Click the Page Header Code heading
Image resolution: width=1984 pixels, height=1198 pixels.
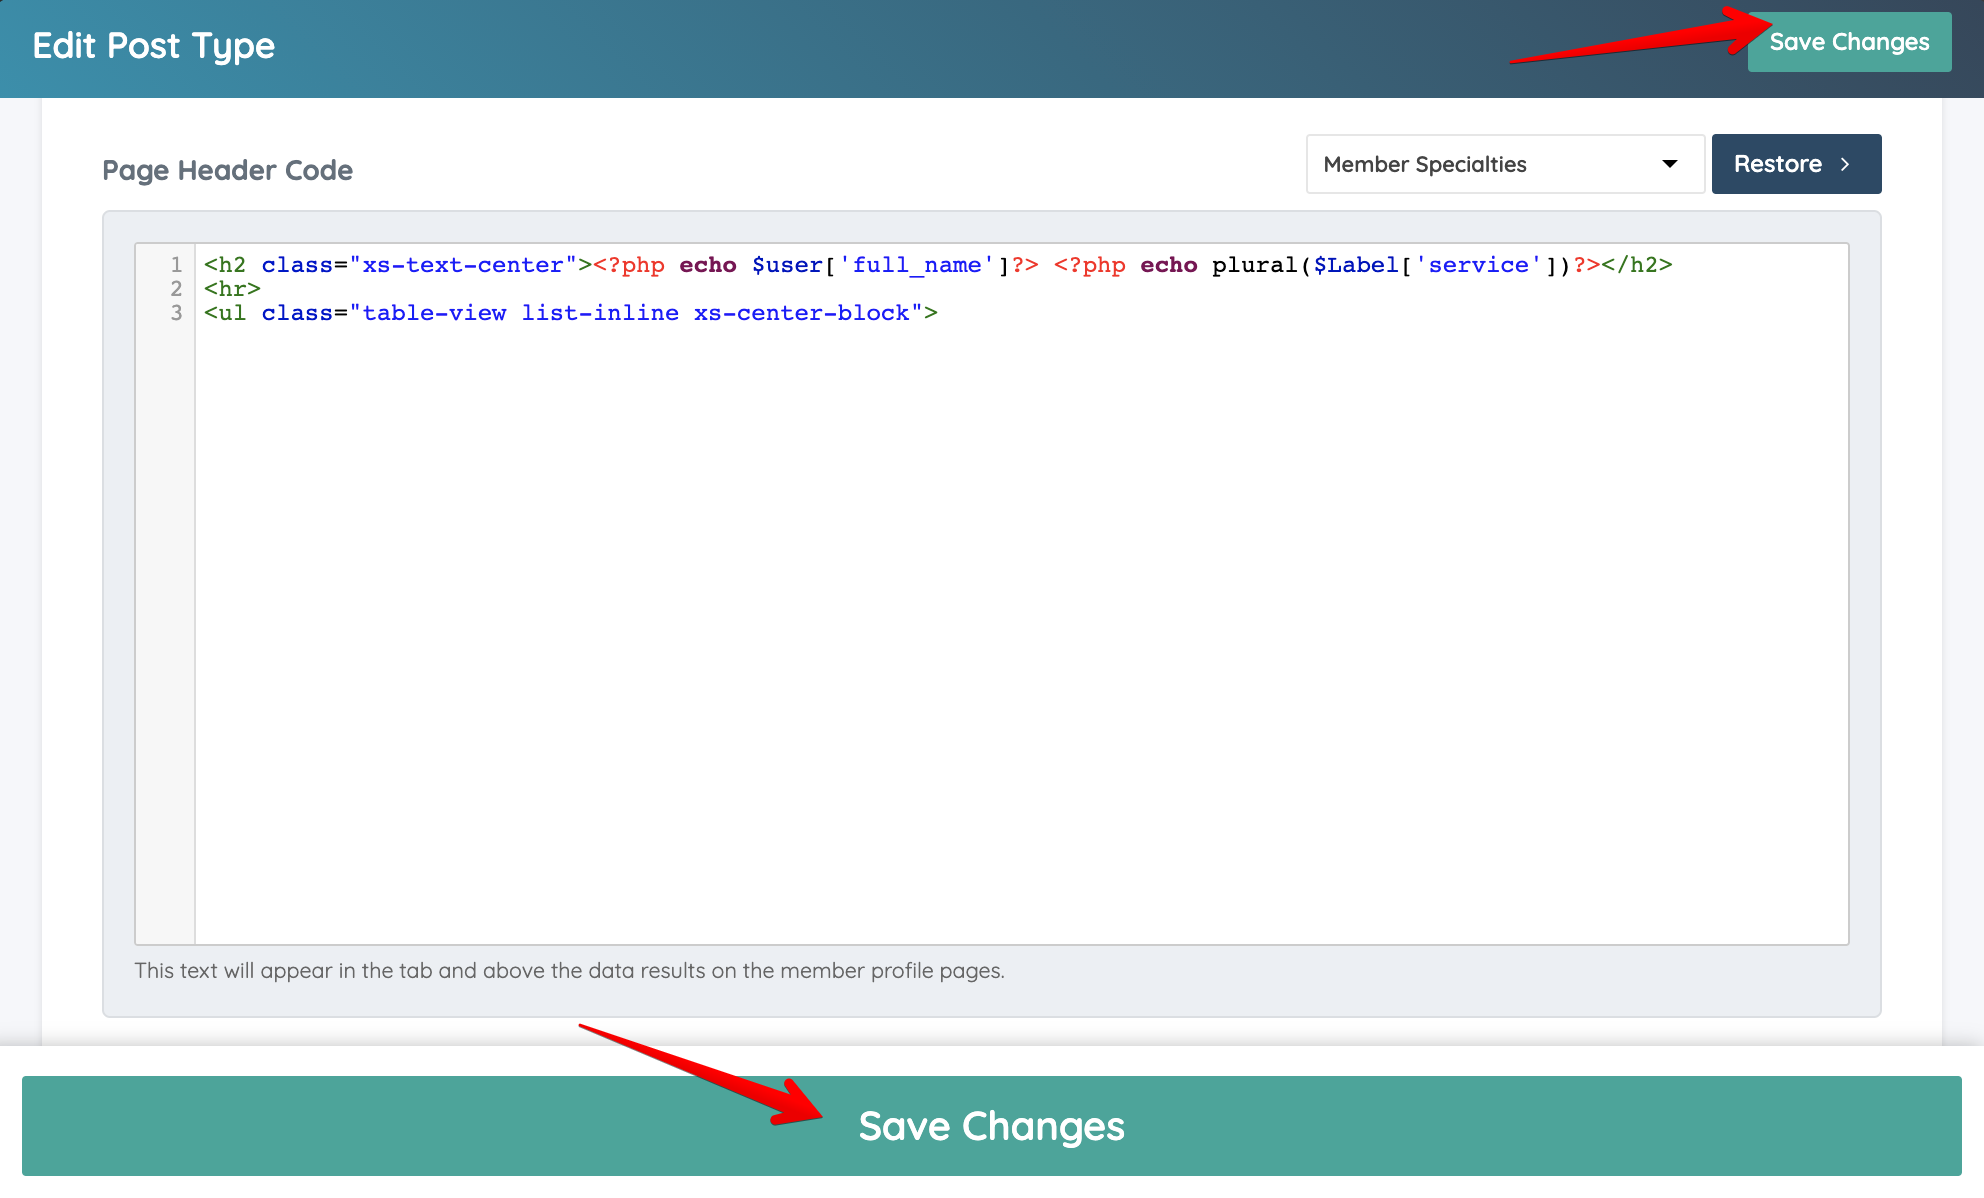coord(227,170)
